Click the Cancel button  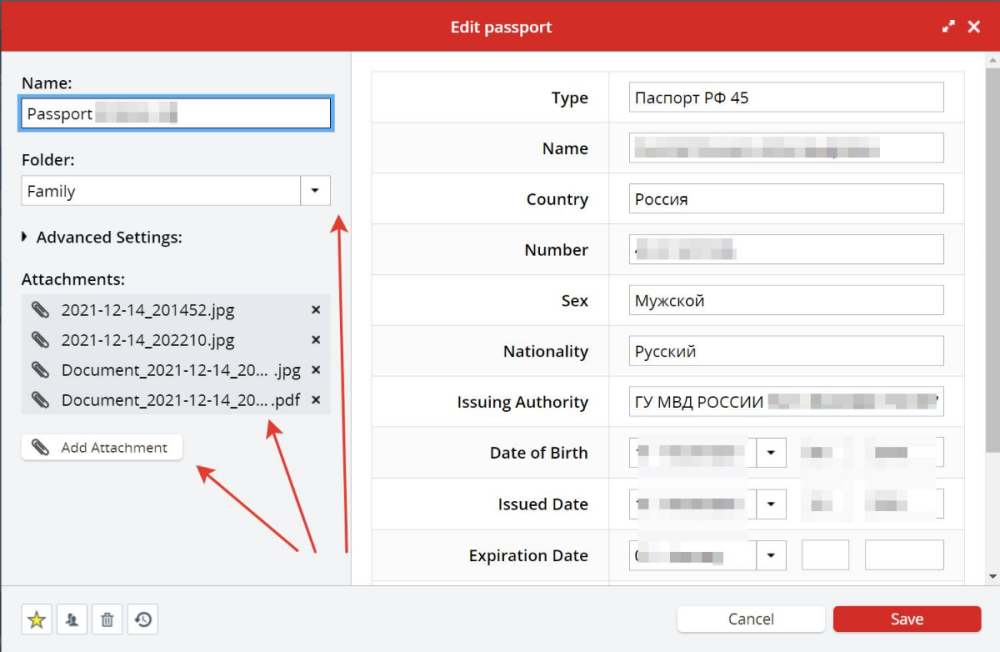click(x=751, y=619)
